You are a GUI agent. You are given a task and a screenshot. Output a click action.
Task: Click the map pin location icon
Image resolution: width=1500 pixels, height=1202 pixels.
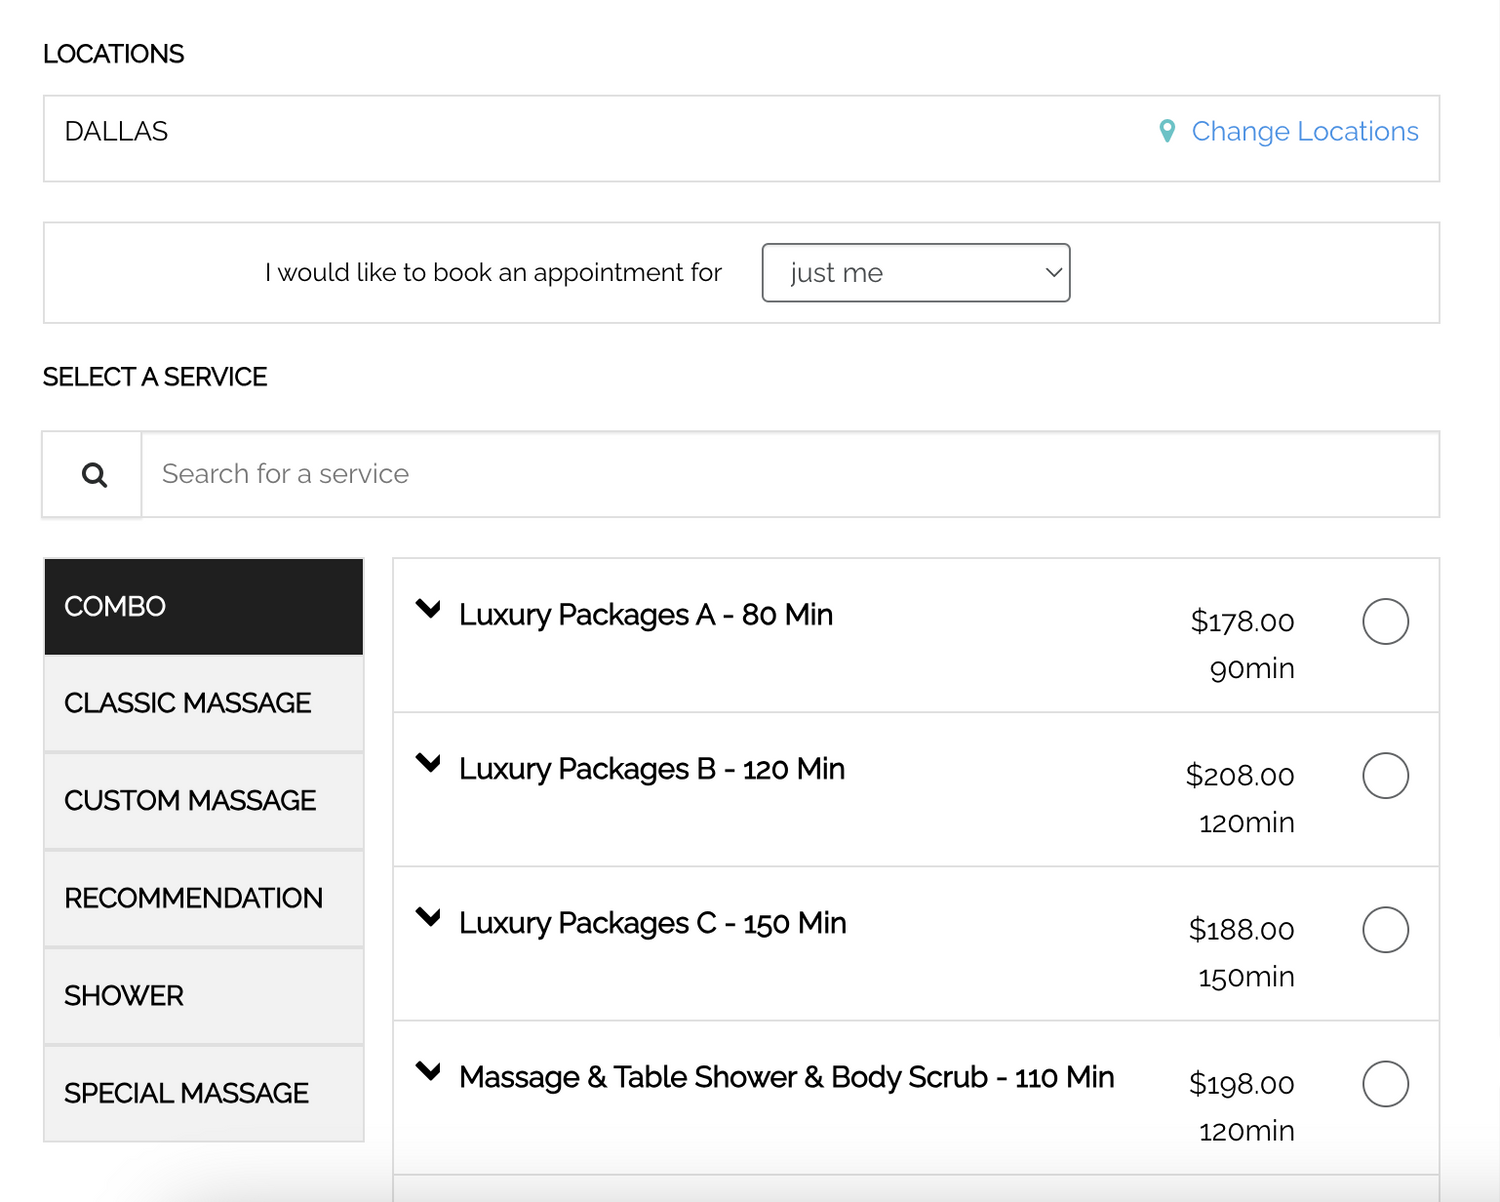(x=1166, y=132)
